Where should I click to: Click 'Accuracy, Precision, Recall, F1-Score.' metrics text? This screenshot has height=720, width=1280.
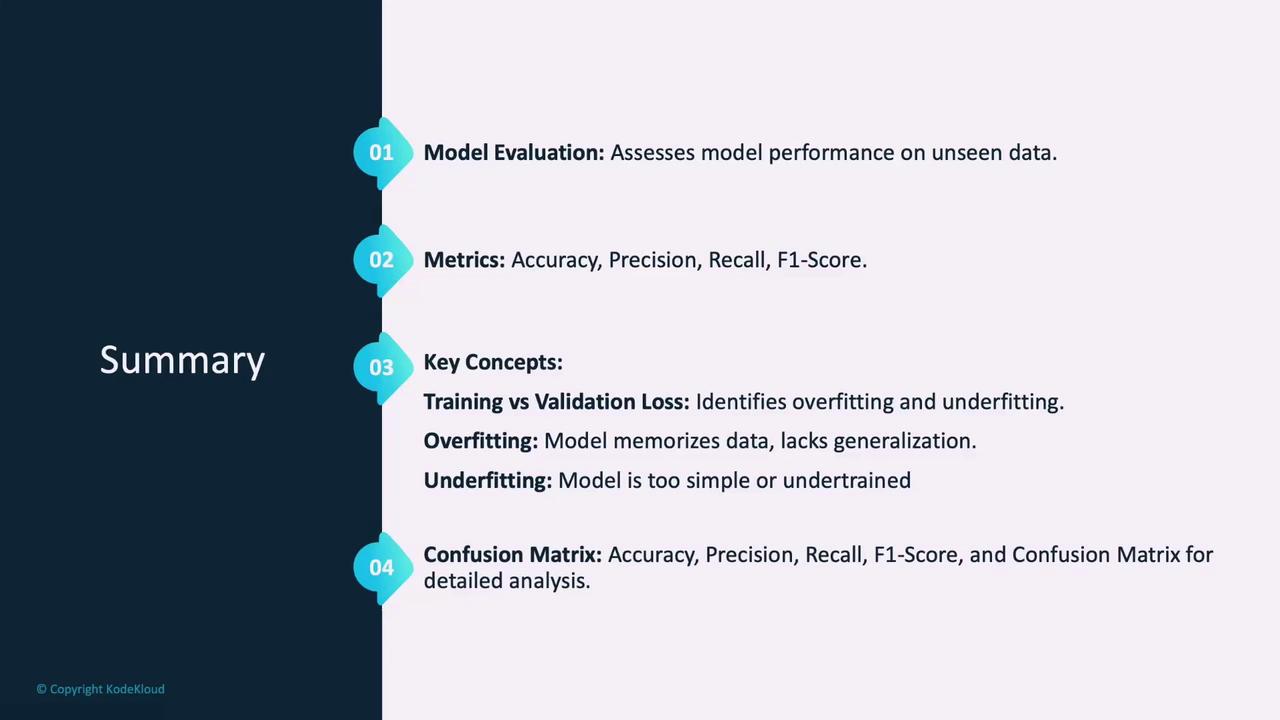[x=688, y=260]
